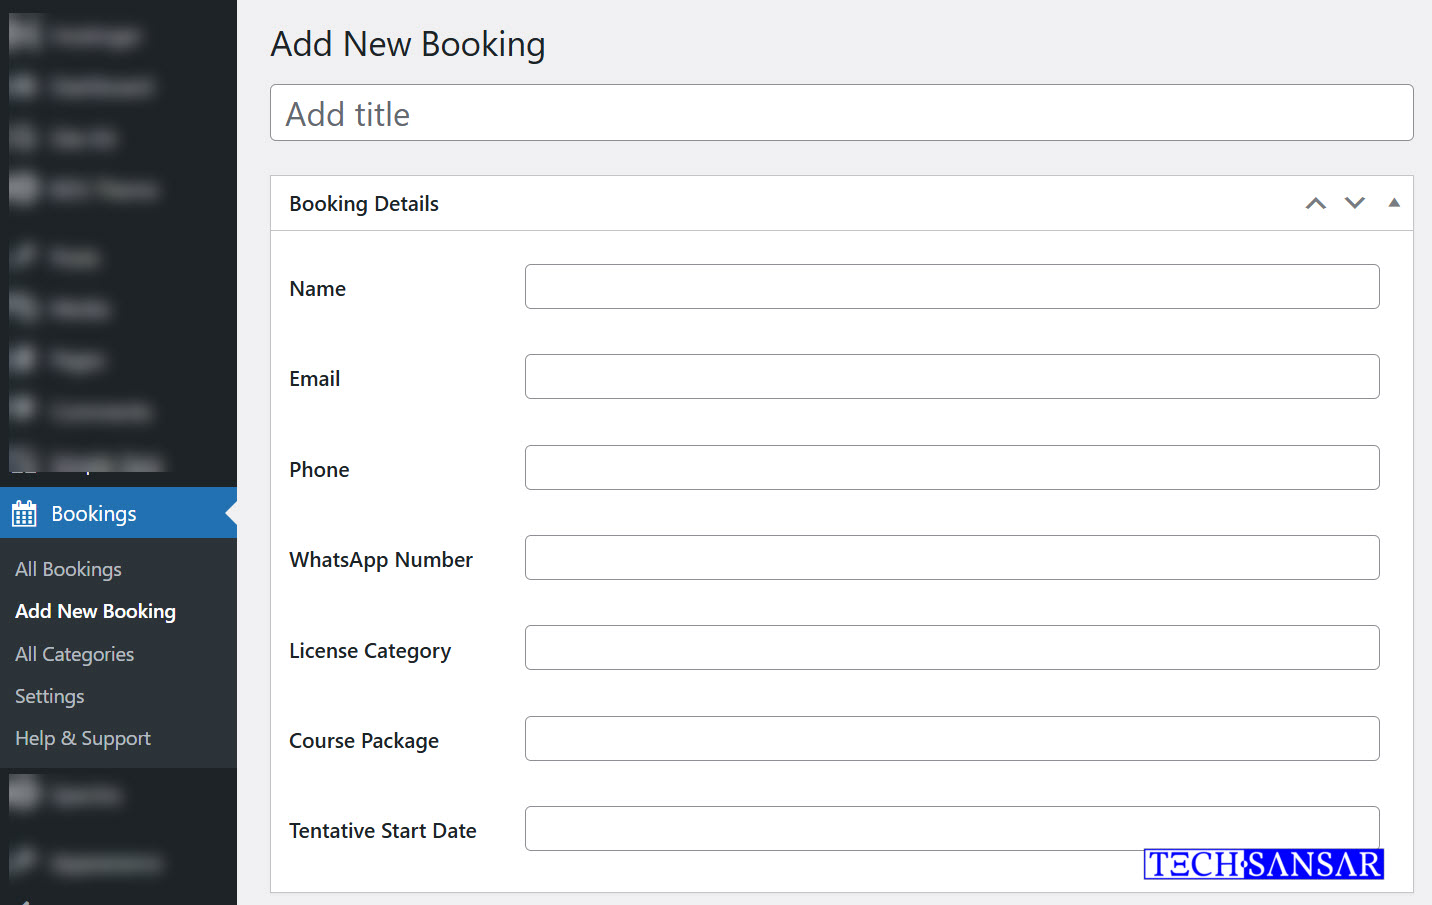Select the Tentative Start Date field

pyautogui.click(x=951, y=828)
